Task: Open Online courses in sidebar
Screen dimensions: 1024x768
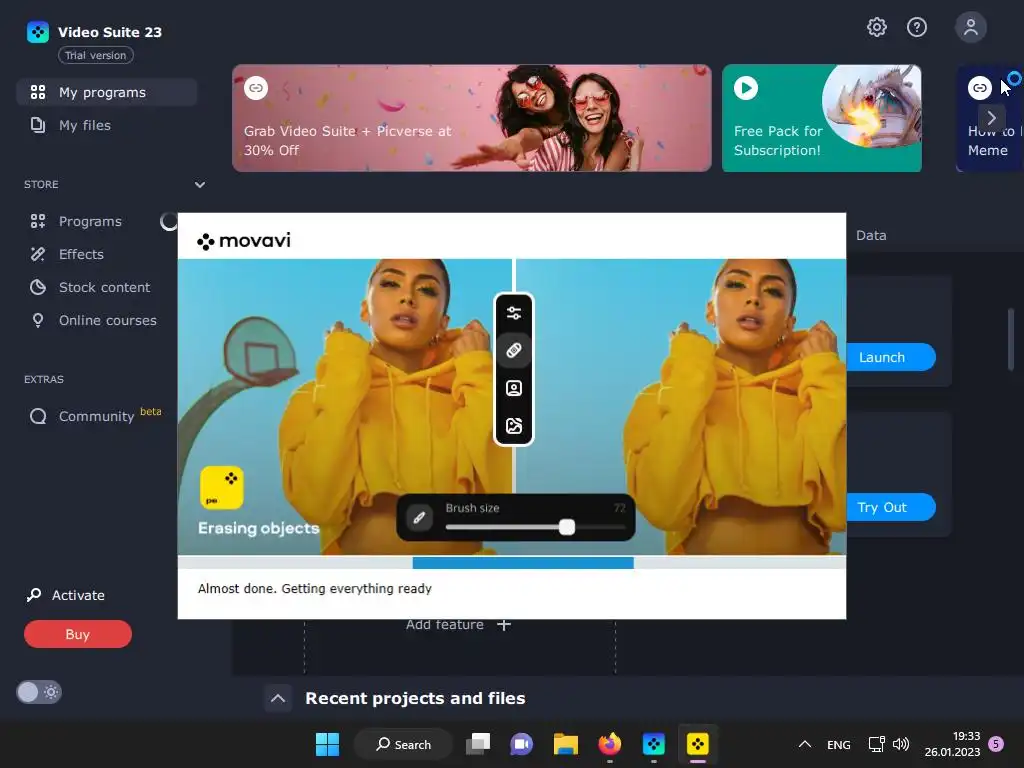Action: pyautogui.click(x=107, y=320)
